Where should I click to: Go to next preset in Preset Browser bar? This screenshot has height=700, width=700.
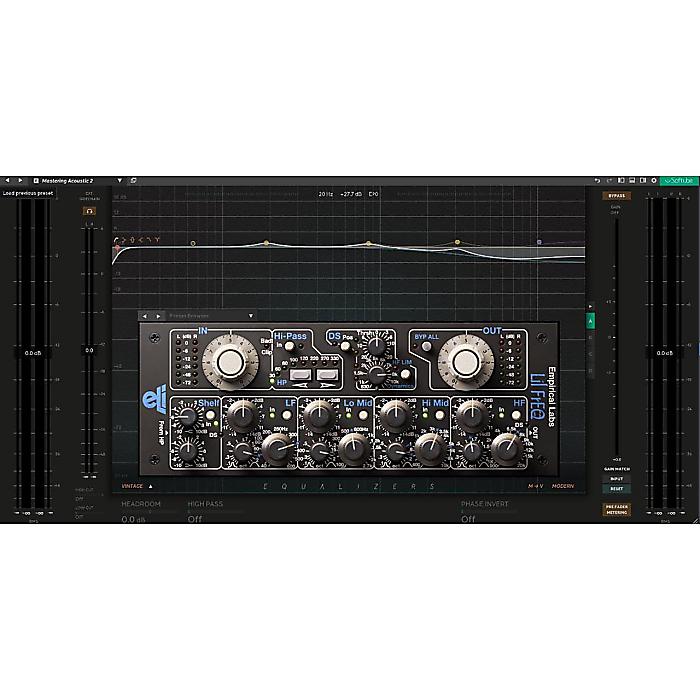[x=158, y=316]
